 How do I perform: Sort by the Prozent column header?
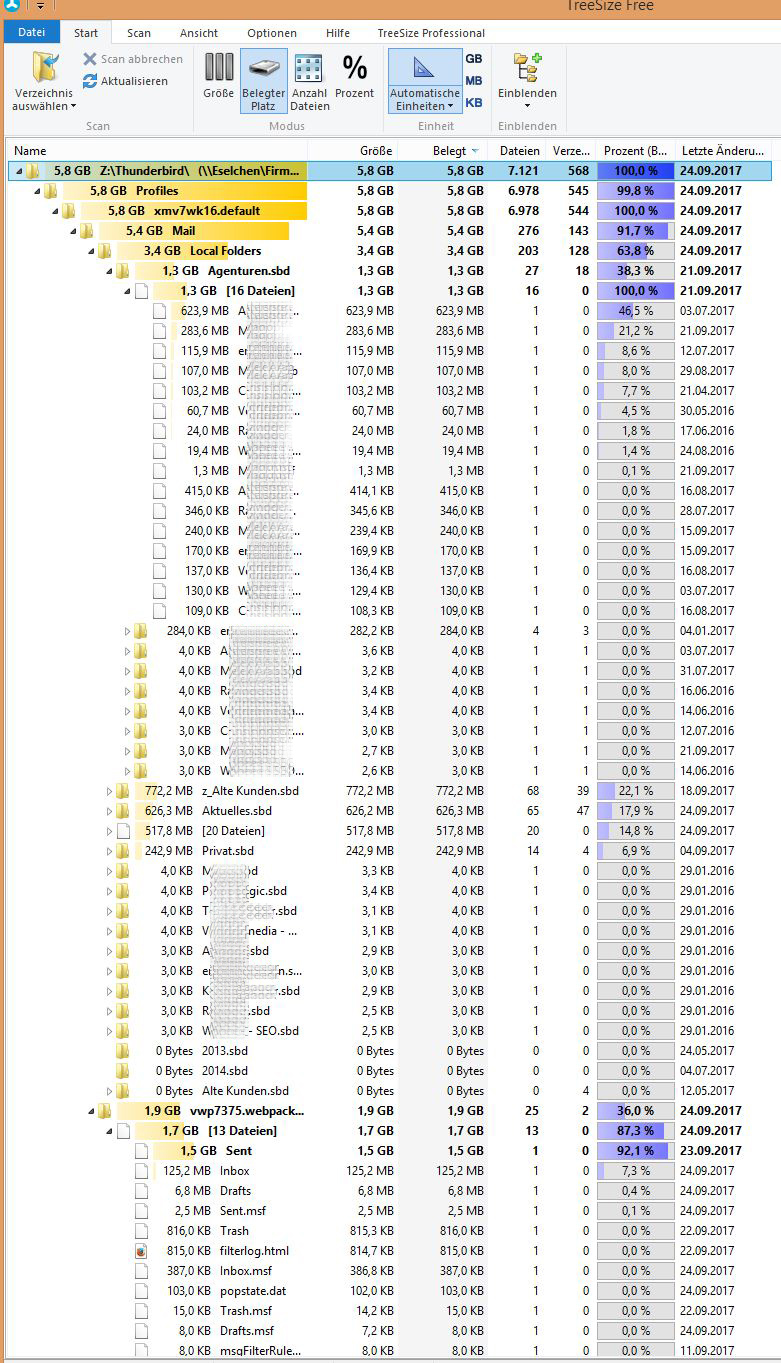point(636,150)
